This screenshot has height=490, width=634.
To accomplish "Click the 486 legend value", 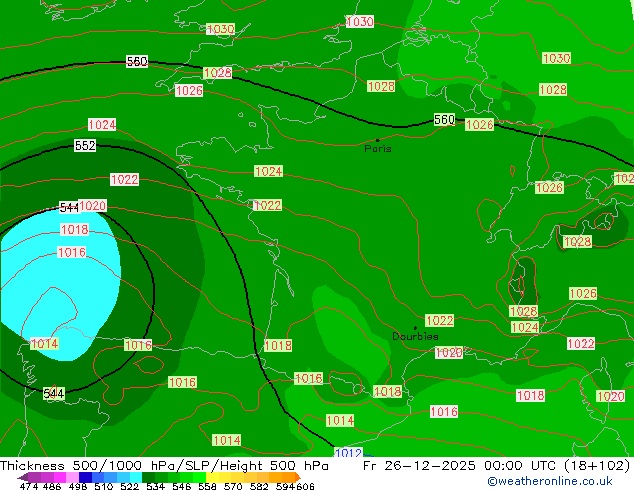I will pyautogui.click(x=52, y=486).
